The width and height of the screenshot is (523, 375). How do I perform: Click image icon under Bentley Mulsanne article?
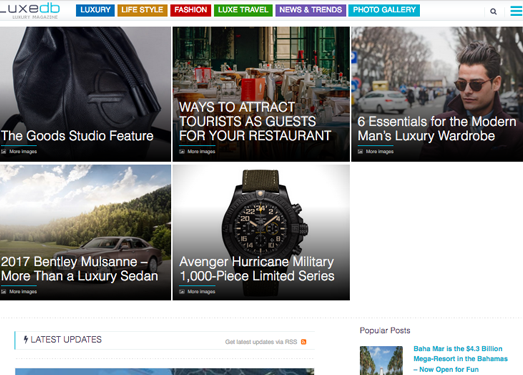(4, 292)
